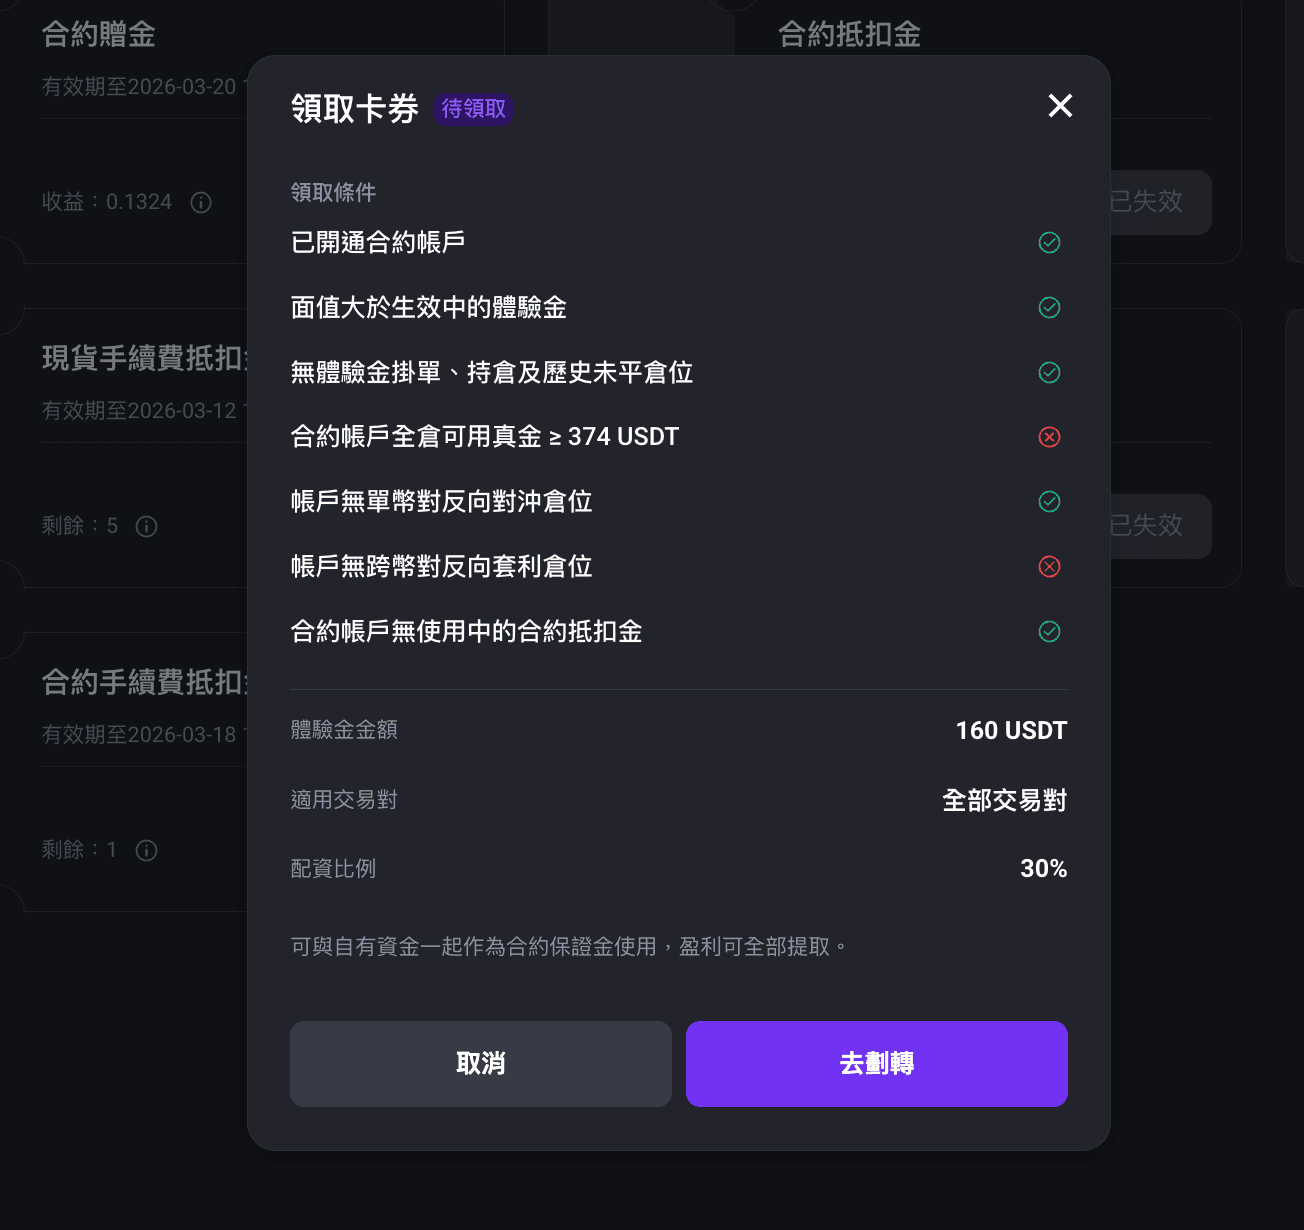Click green check icon for 已開通合約帳戶
1304x1230 pixels.
tap(1049, 243)
